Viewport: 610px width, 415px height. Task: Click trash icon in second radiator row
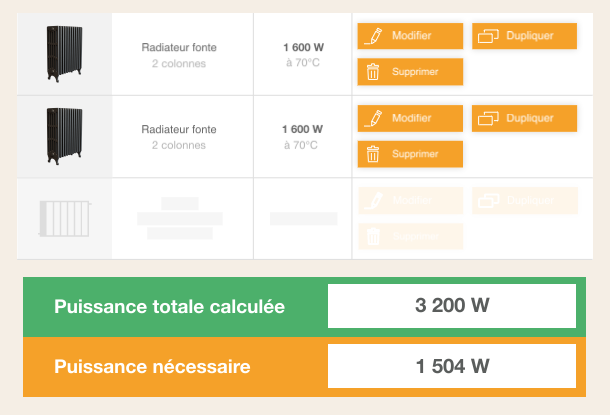pyautogui.click(x=373, y=154)
